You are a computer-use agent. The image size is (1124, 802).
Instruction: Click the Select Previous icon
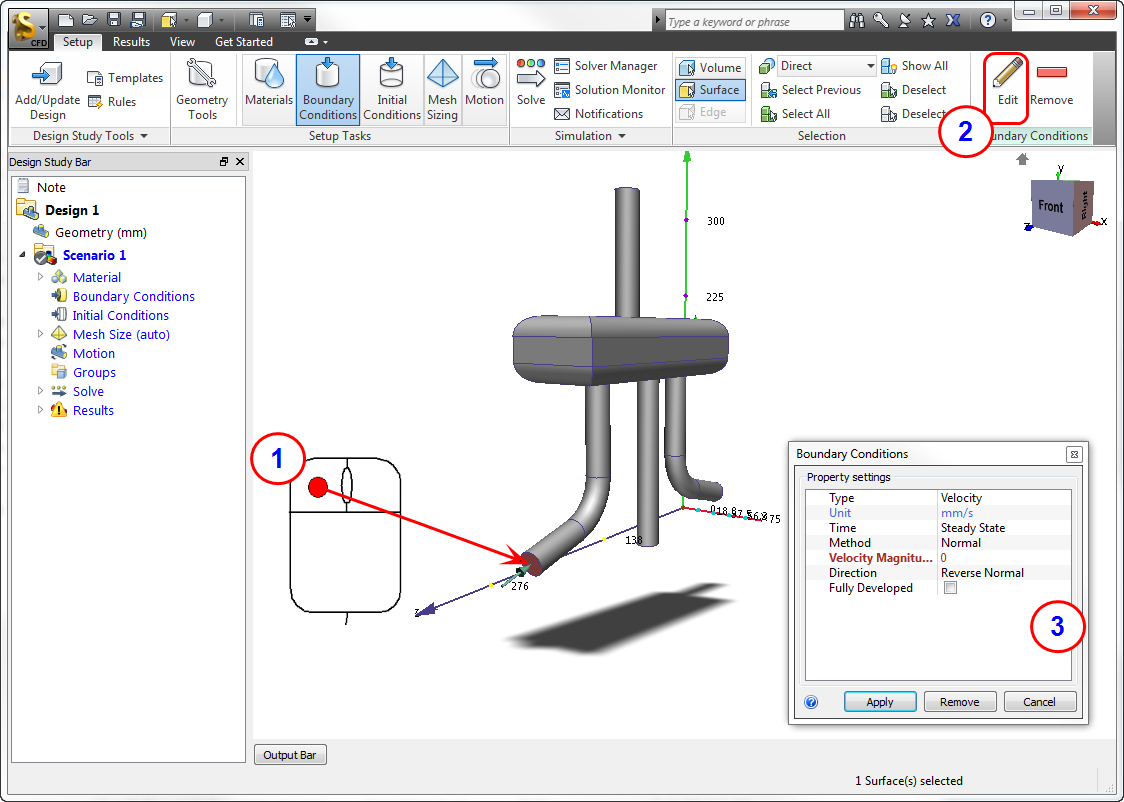pyautogui.click(x=769, y=90)
